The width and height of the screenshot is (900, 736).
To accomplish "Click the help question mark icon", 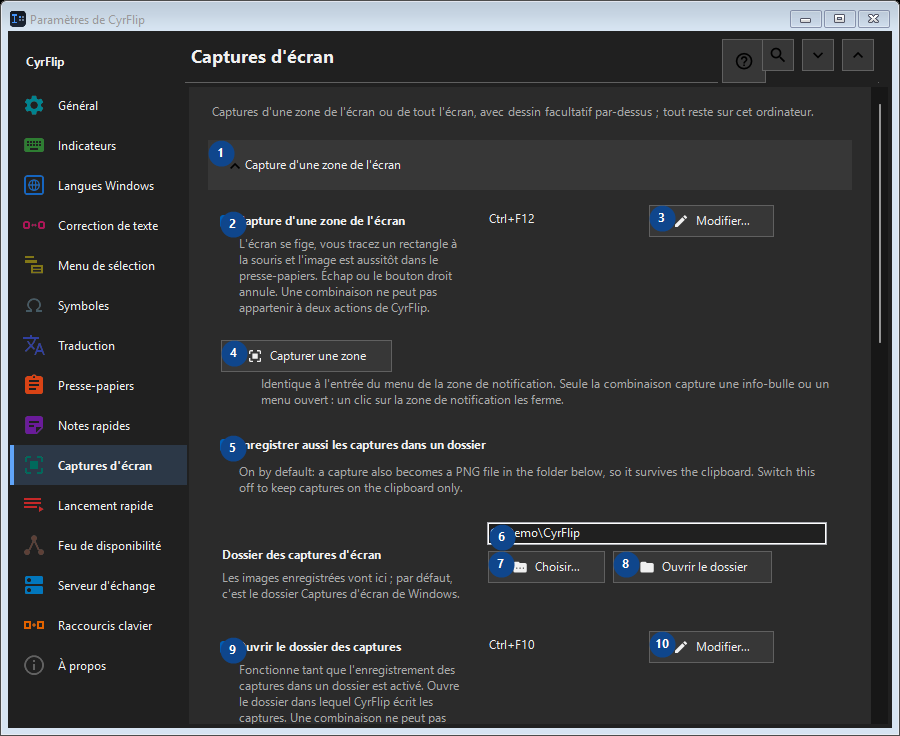I will coord(743,61).
